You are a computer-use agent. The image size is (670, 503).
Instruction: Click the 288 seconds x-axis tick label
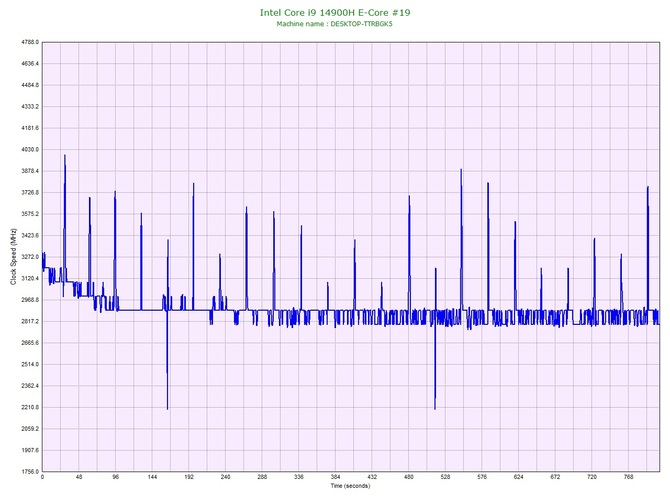pos(262,477)
